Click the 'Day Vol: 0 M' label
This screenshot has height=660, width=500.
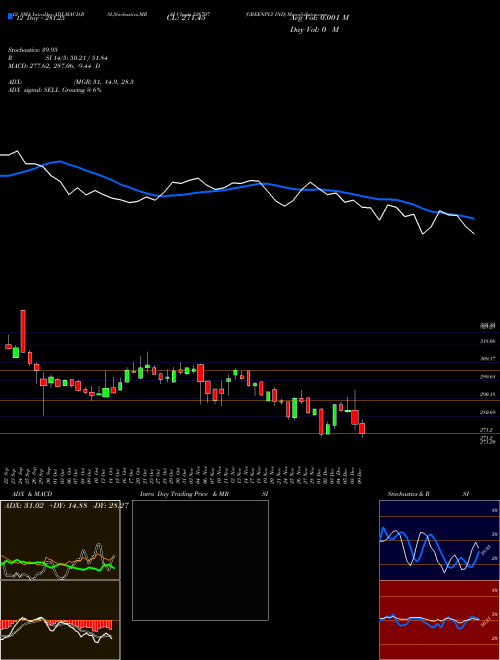314,30
